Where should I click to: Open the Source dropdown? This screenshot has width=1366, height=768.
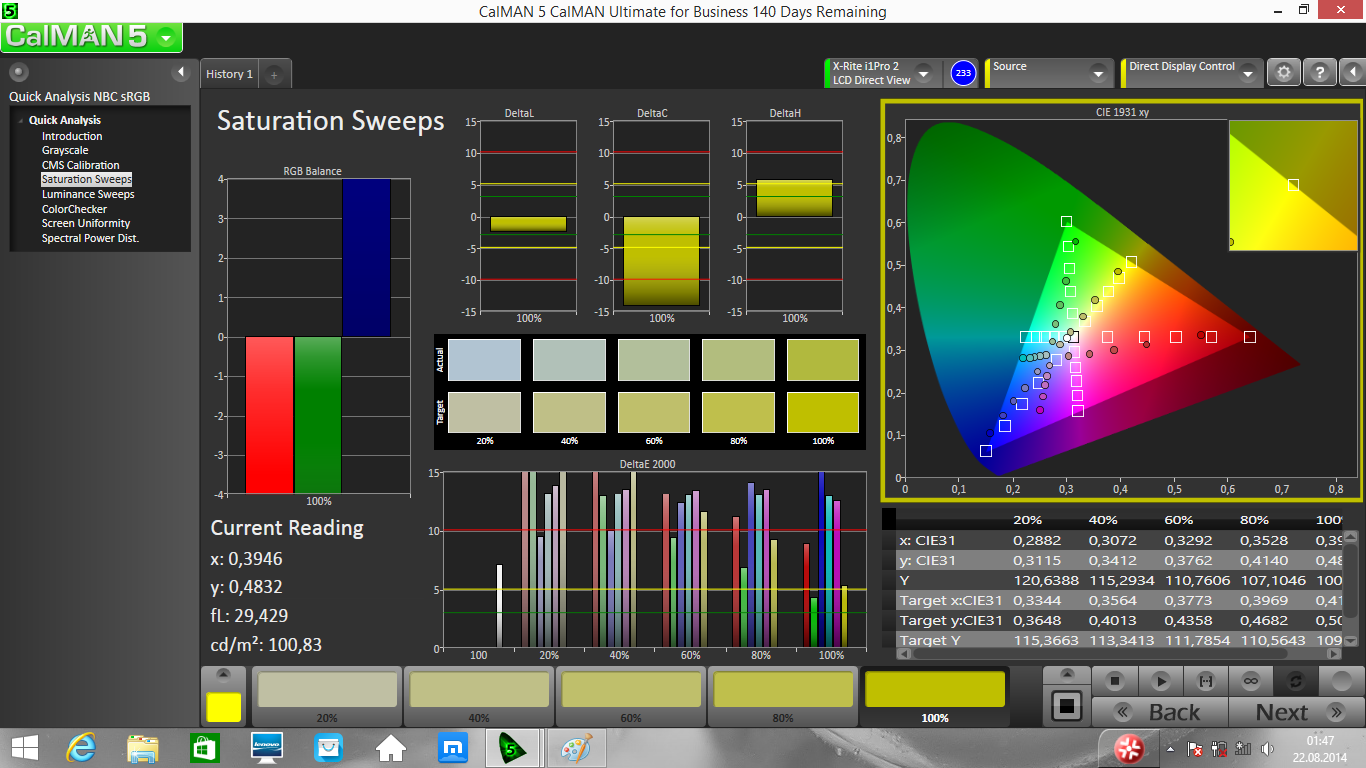click(x=1098, y=73)
